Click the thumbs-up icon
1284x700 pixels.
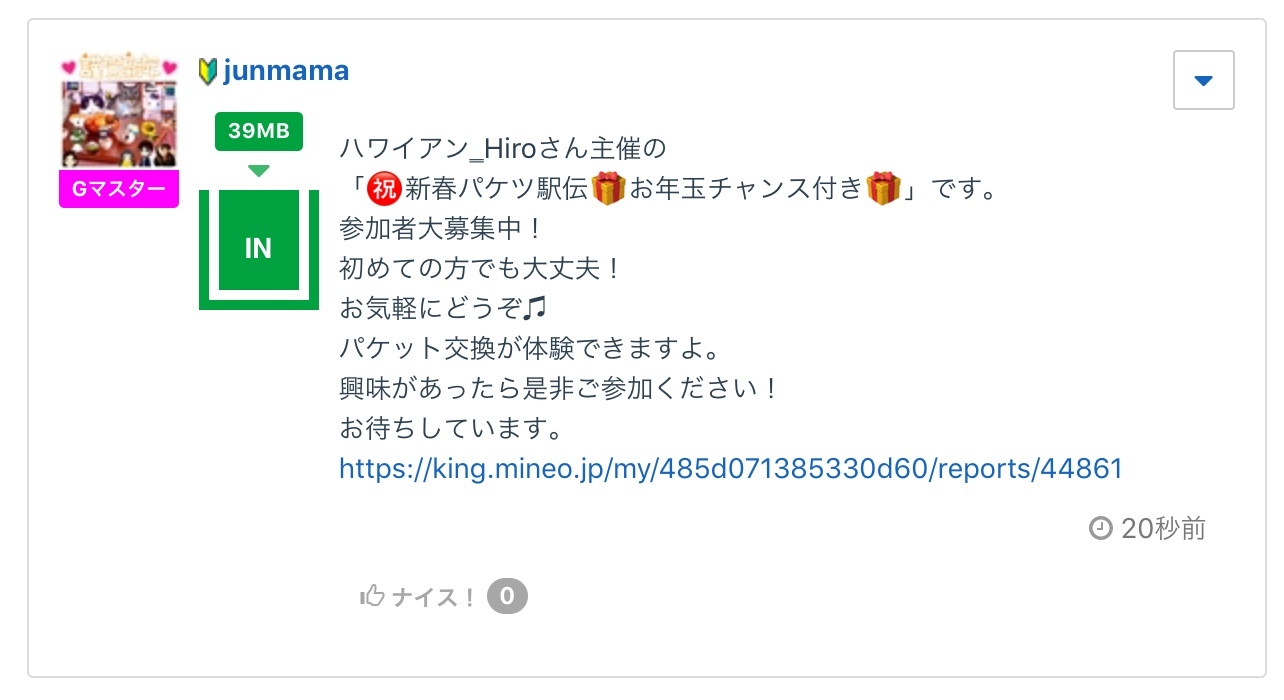372,597
